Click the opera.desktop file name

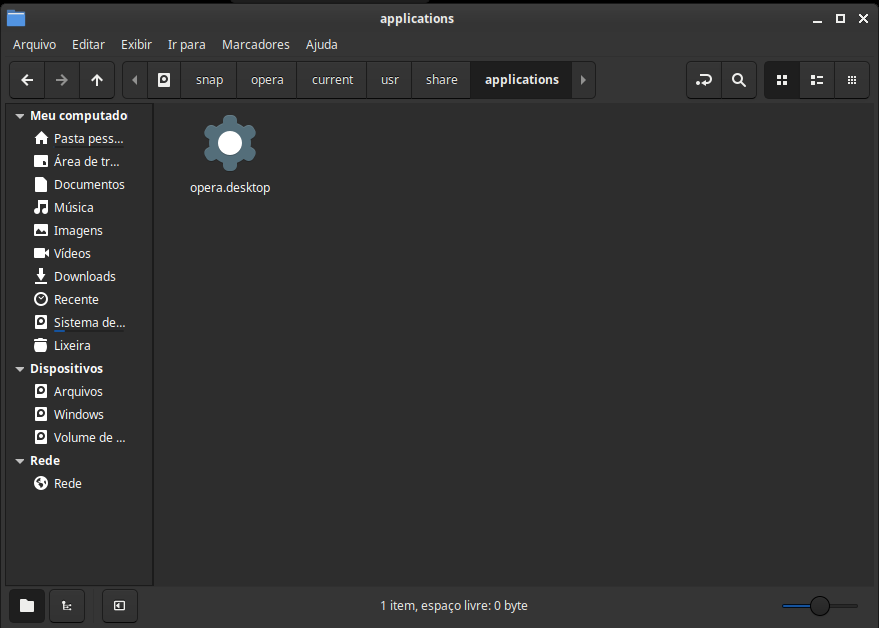click(230, 188)
